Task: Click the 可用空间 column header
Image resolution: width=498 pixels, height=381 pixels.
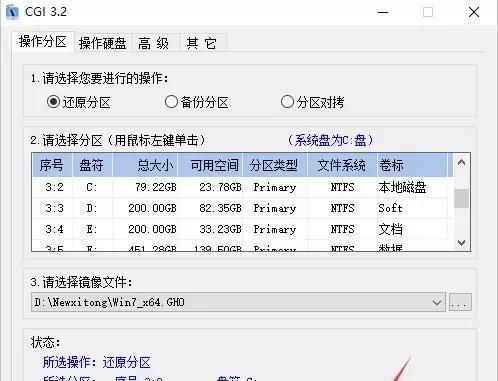Action: point(210,165)
